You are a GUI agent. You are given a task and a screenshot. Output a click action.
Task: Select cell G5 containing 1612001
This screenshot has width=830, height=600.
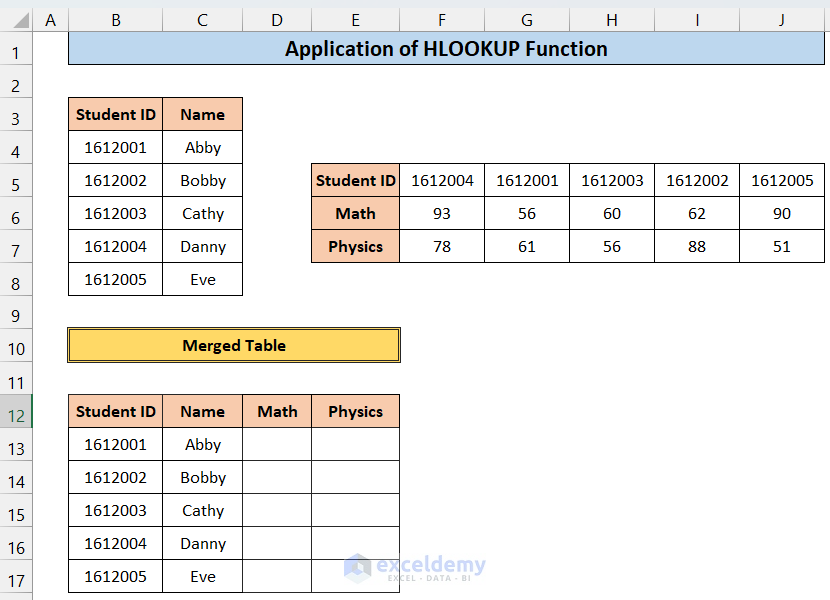(x=527, y=181)
